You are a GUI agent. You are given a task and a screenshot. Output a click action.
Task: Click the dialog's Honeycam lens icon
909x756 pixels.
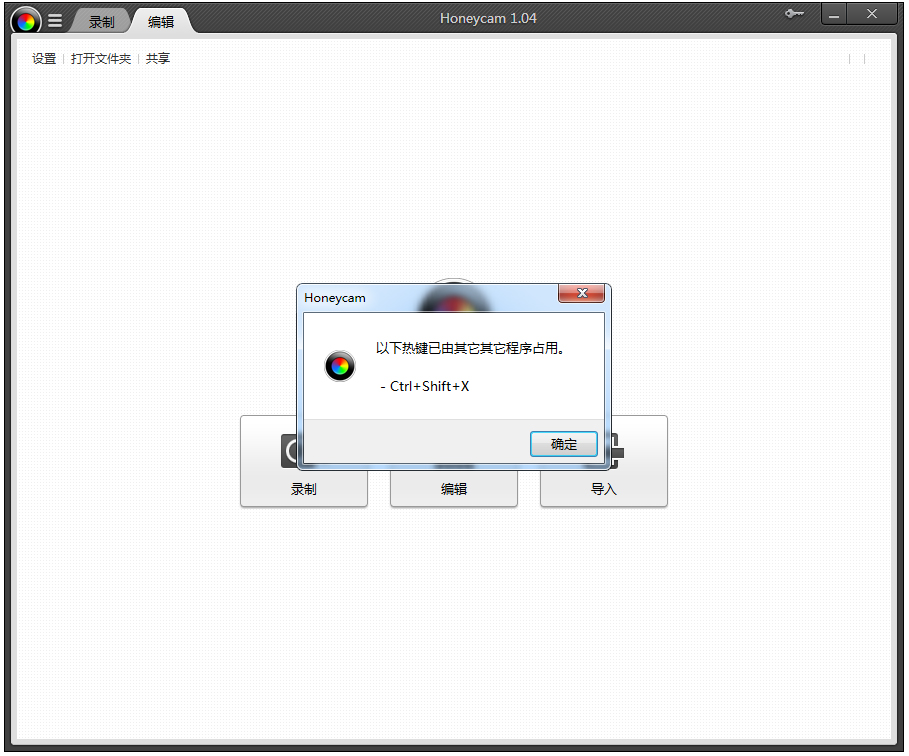pyautogui.click(x=340, y=366)
